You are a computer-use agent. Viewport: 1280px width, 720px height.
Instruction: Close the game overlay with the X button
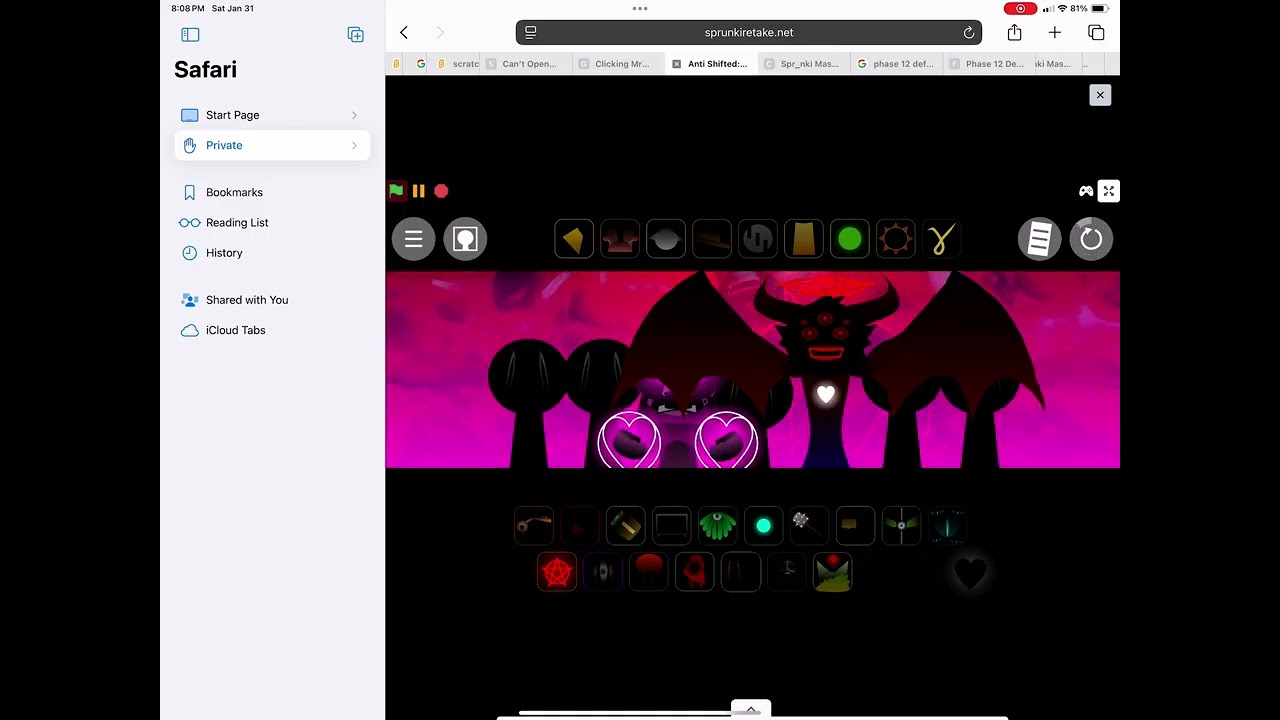tap(1100, 95)
